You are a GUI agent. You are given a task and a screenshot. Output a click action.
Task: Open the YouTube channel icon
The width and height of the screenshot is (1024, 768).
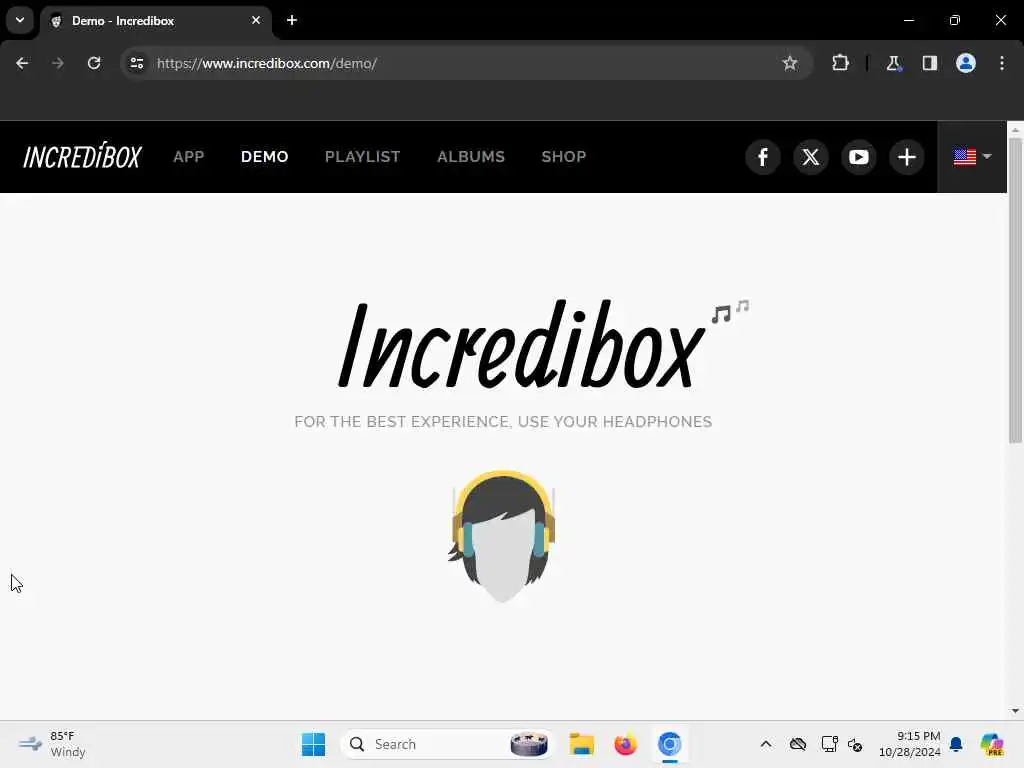[x=859, y=157]
